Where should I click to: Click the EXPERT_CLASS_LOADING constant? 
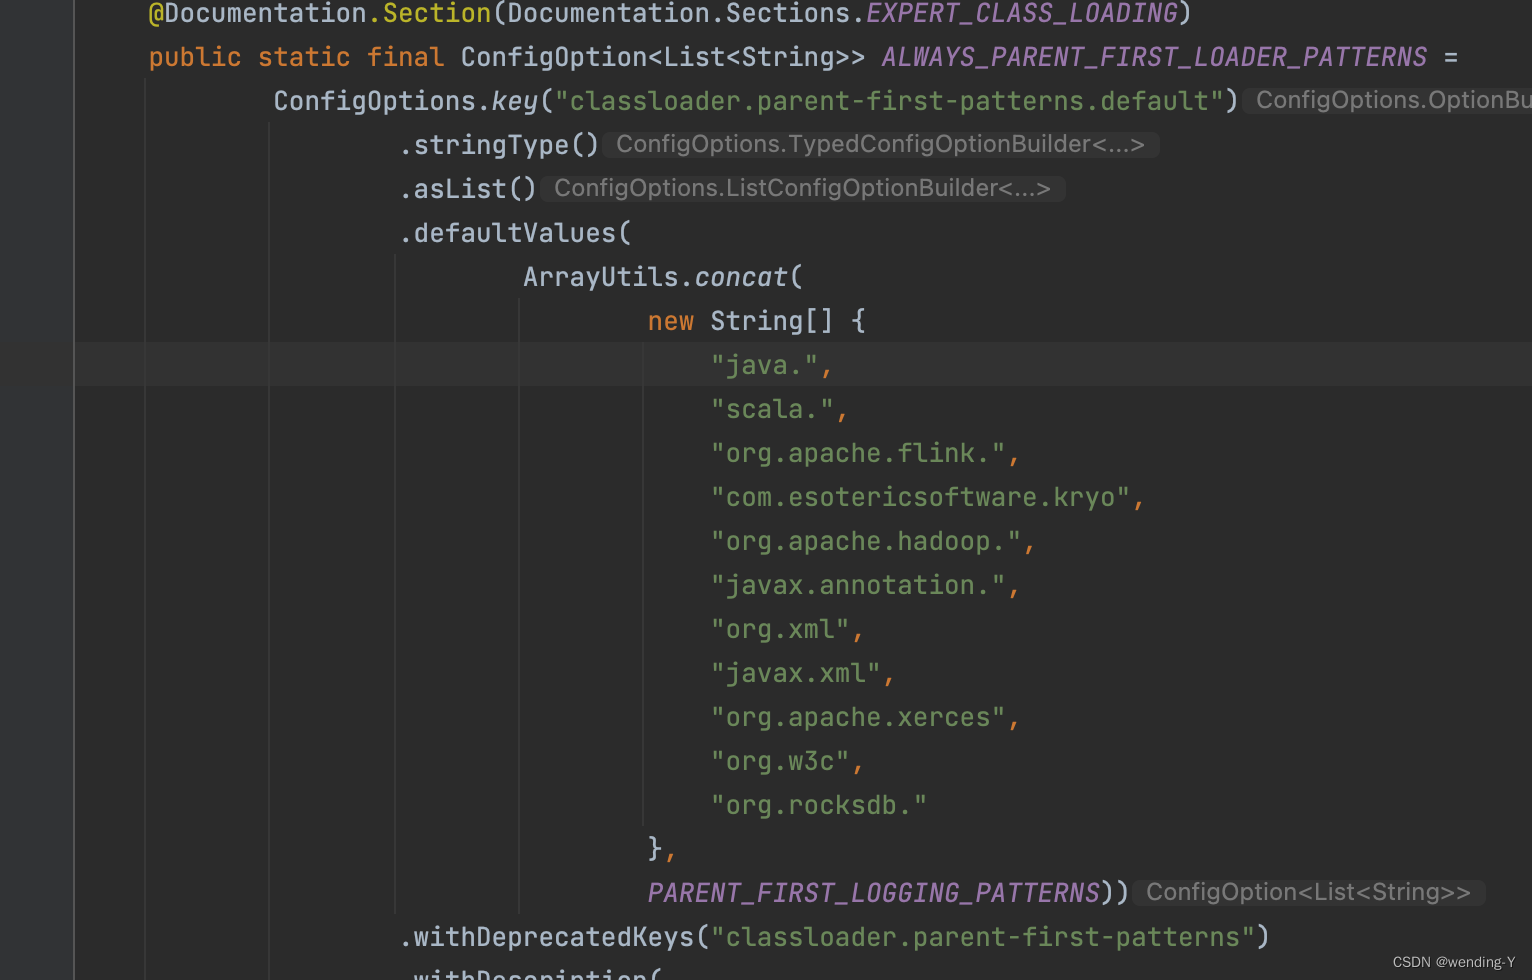[x=1021, y=14]
